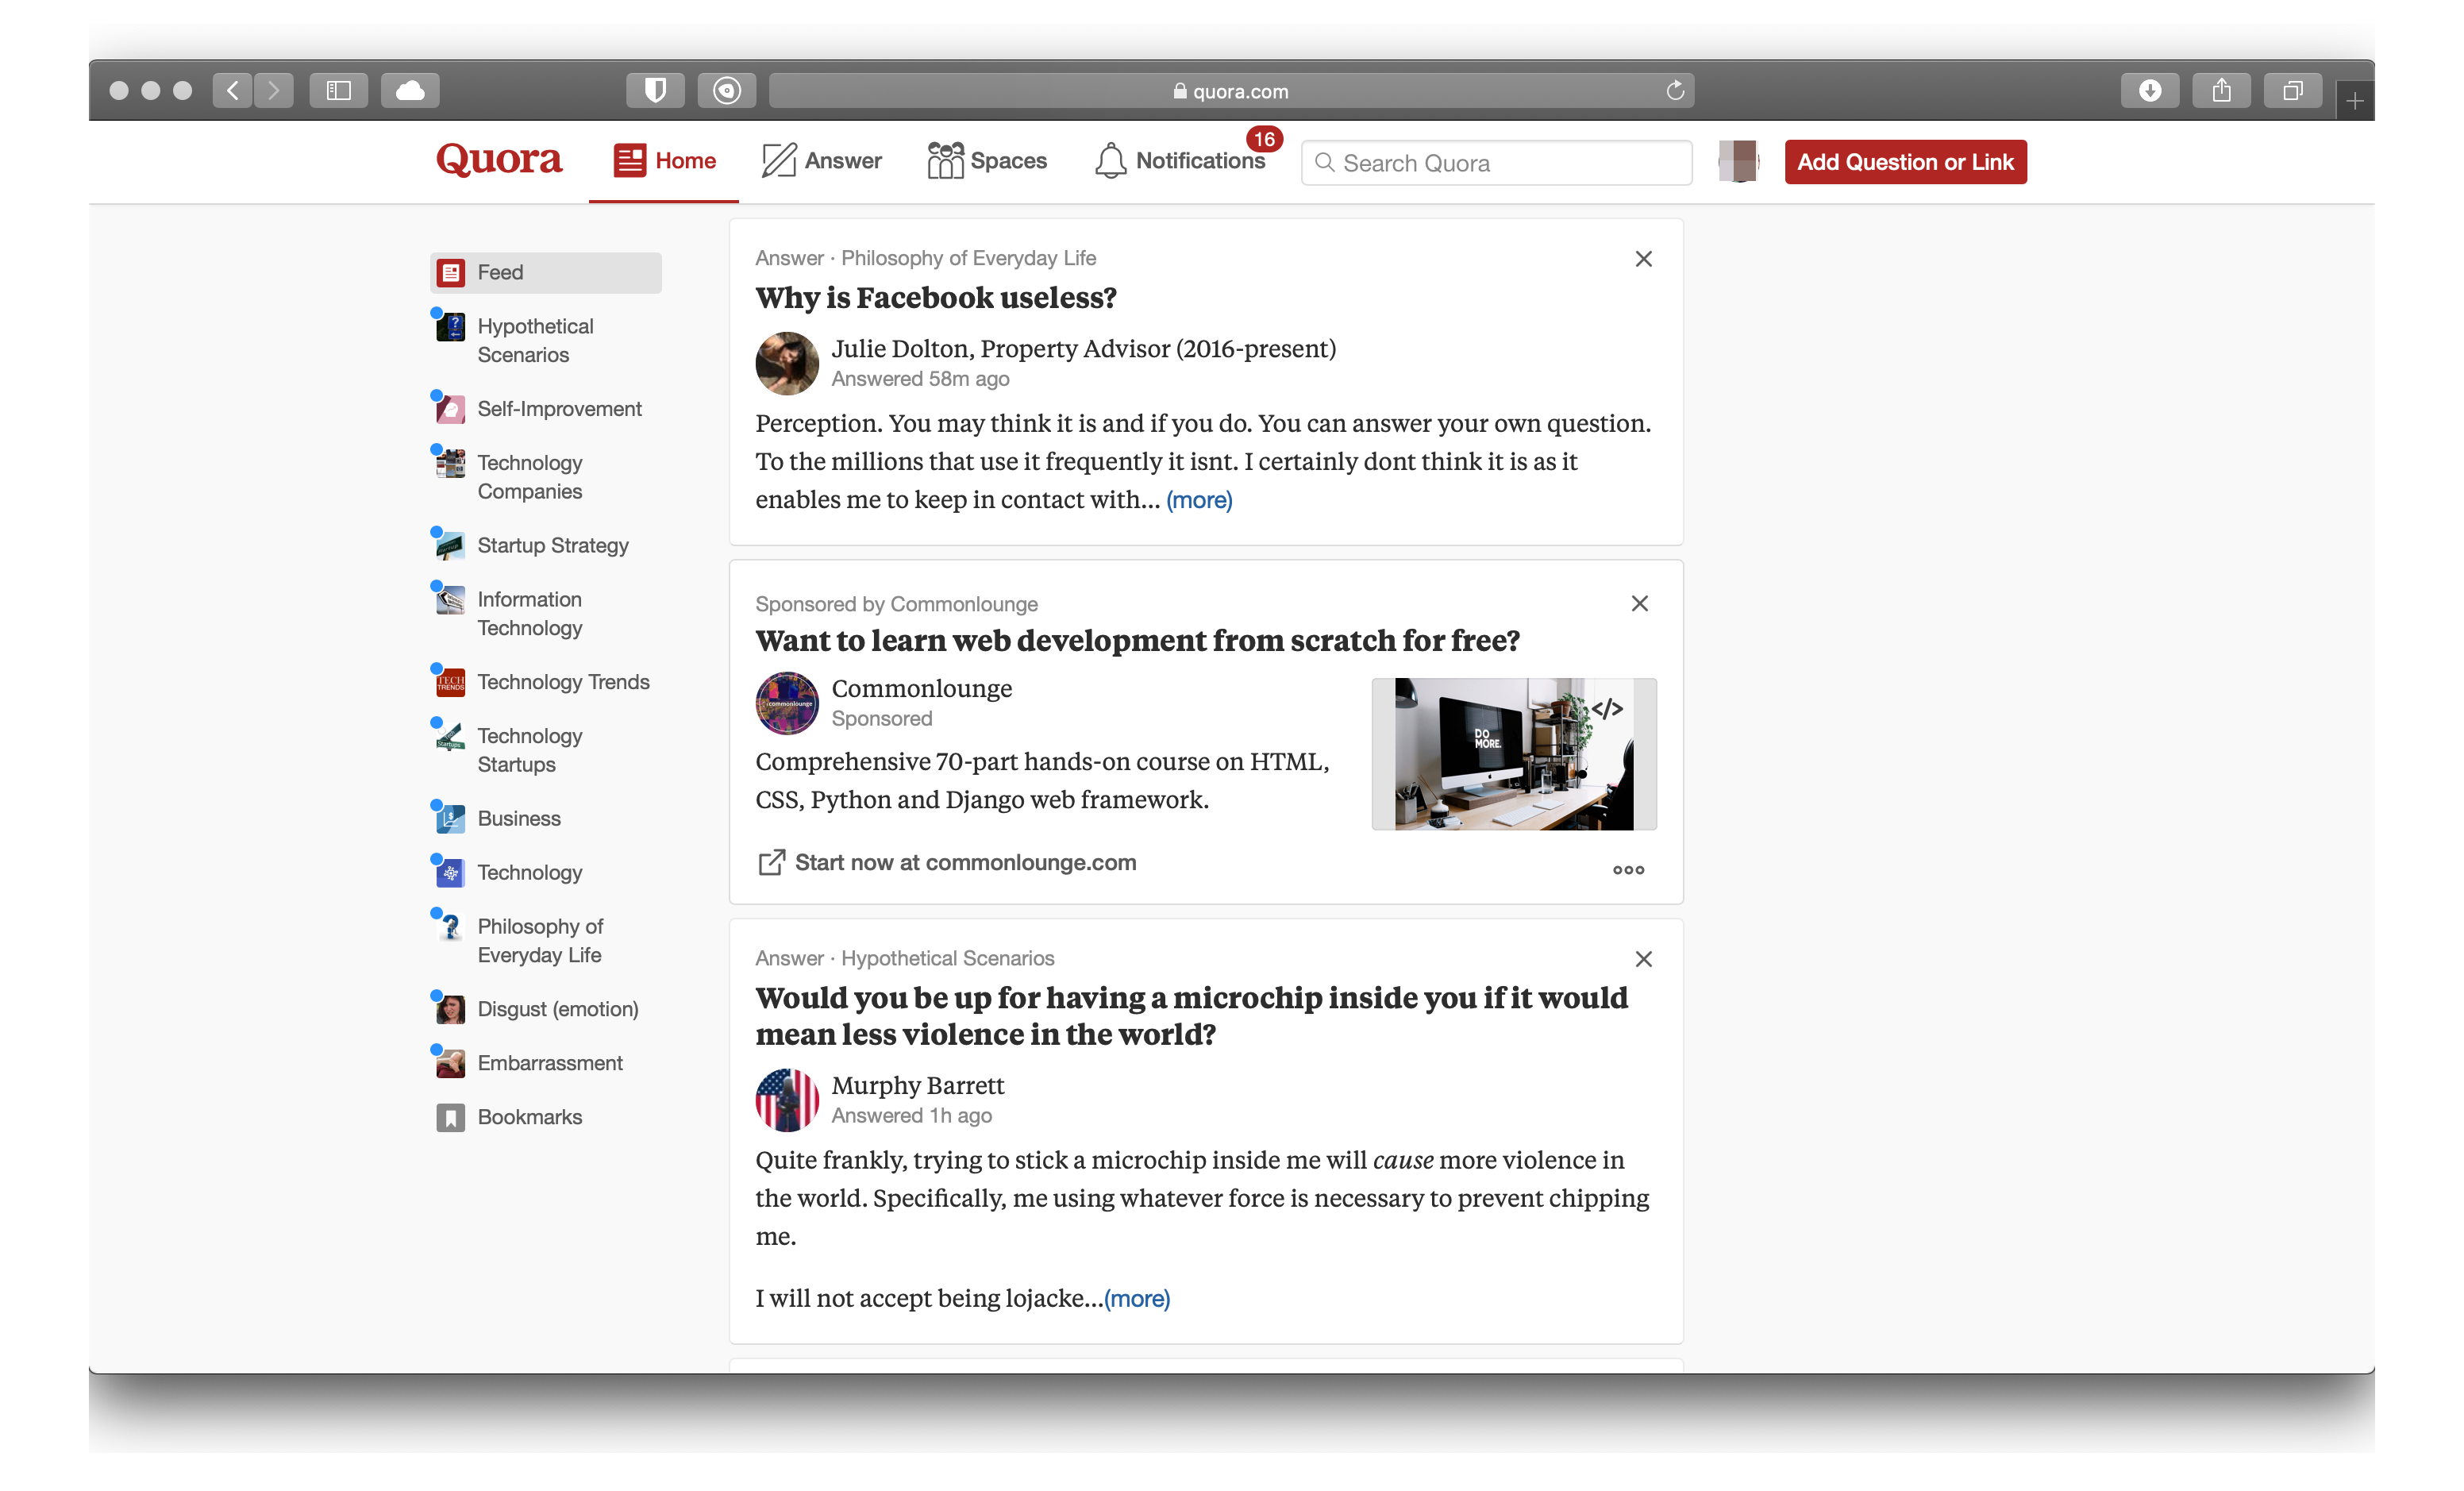Show all tabs overview
Screen dimensions: 2464x1491
click(x=2293, y=91)
